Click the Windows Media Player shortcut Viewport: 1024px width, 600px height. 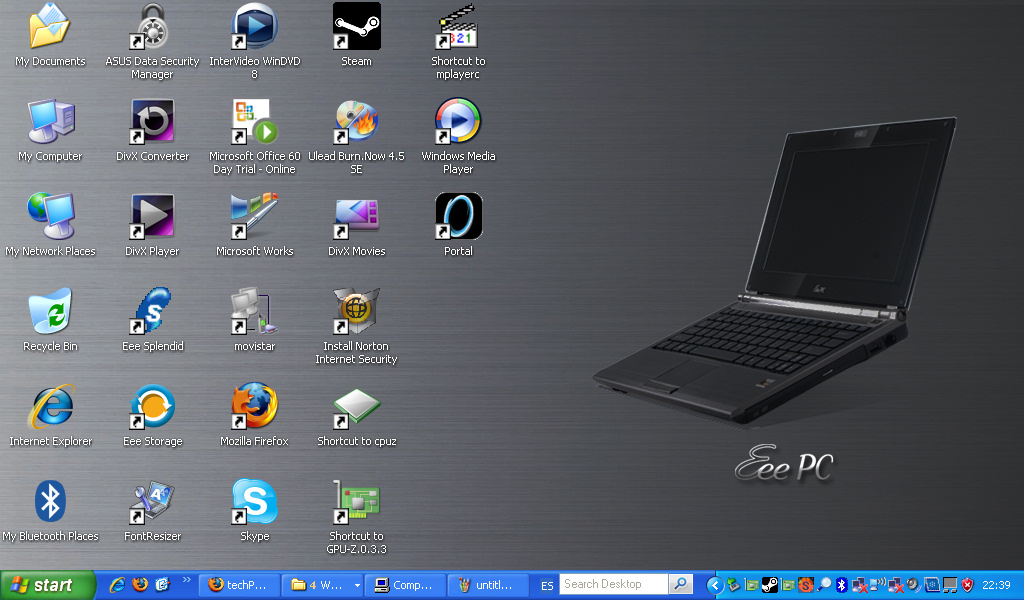click(458, 122)
